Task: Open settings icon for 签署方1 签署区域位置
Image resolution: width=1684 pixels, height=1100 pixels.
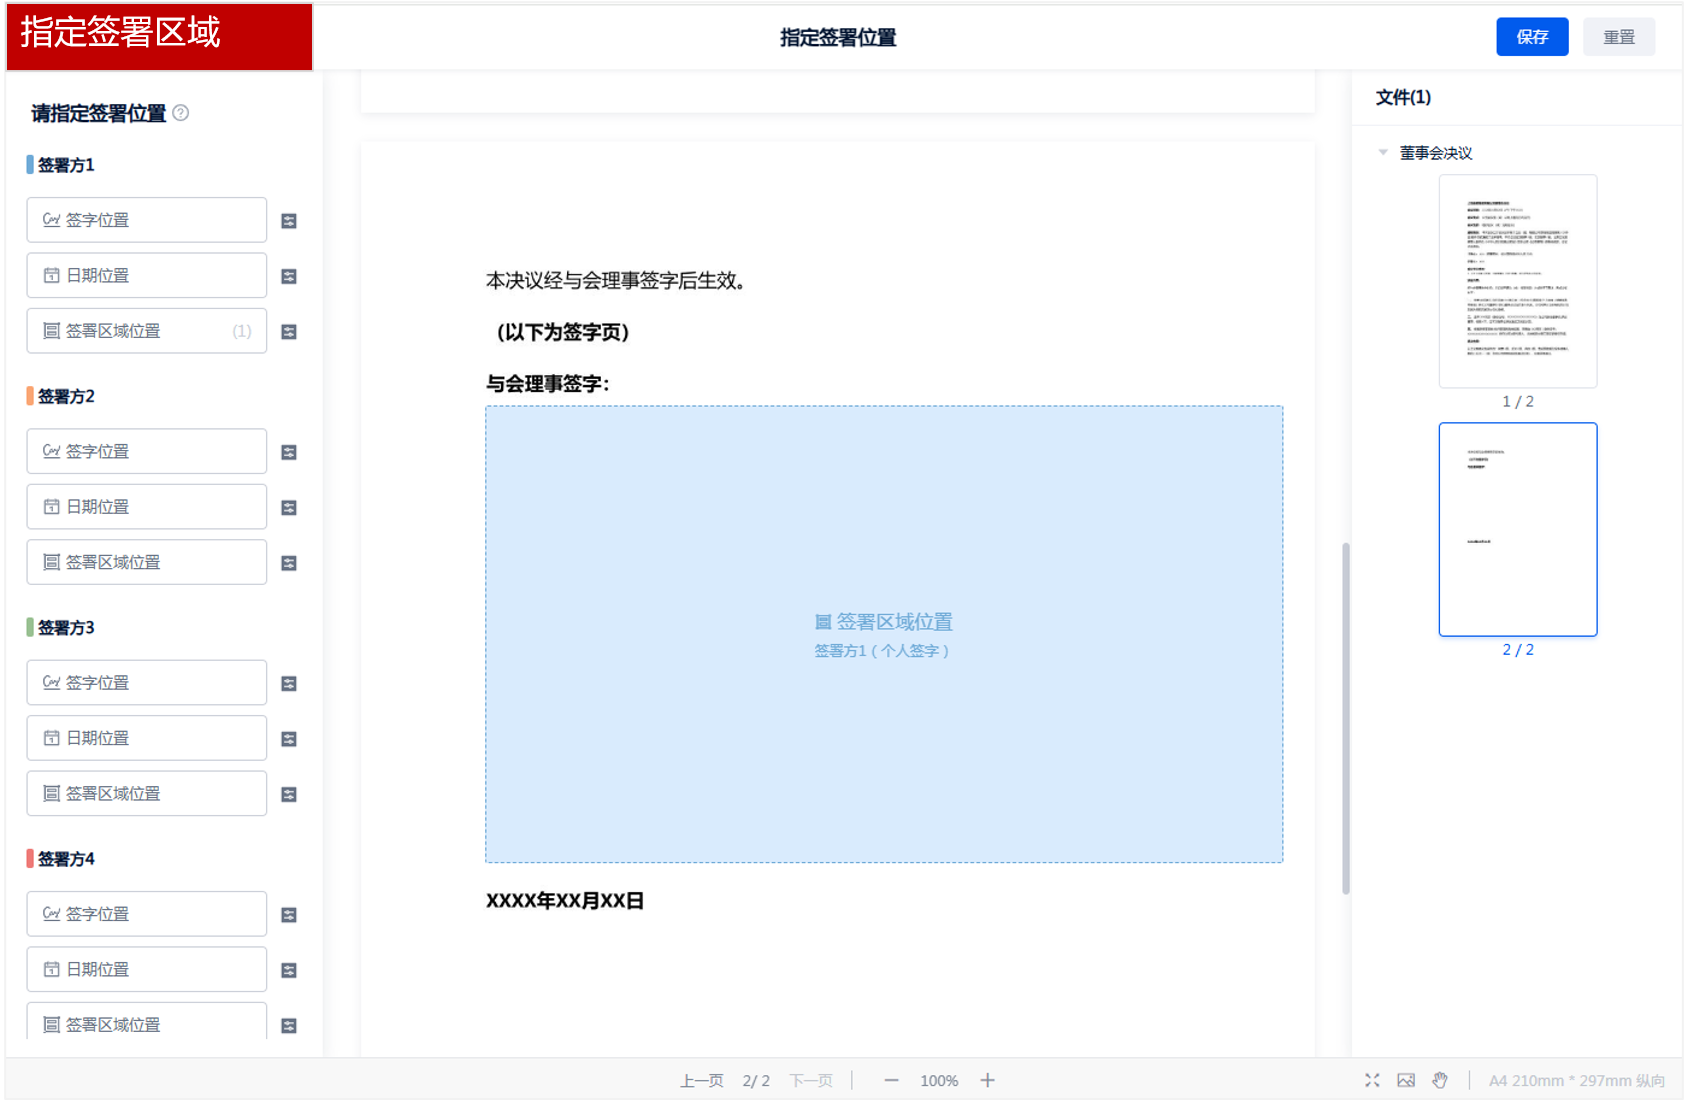Action: pos(289,332)
